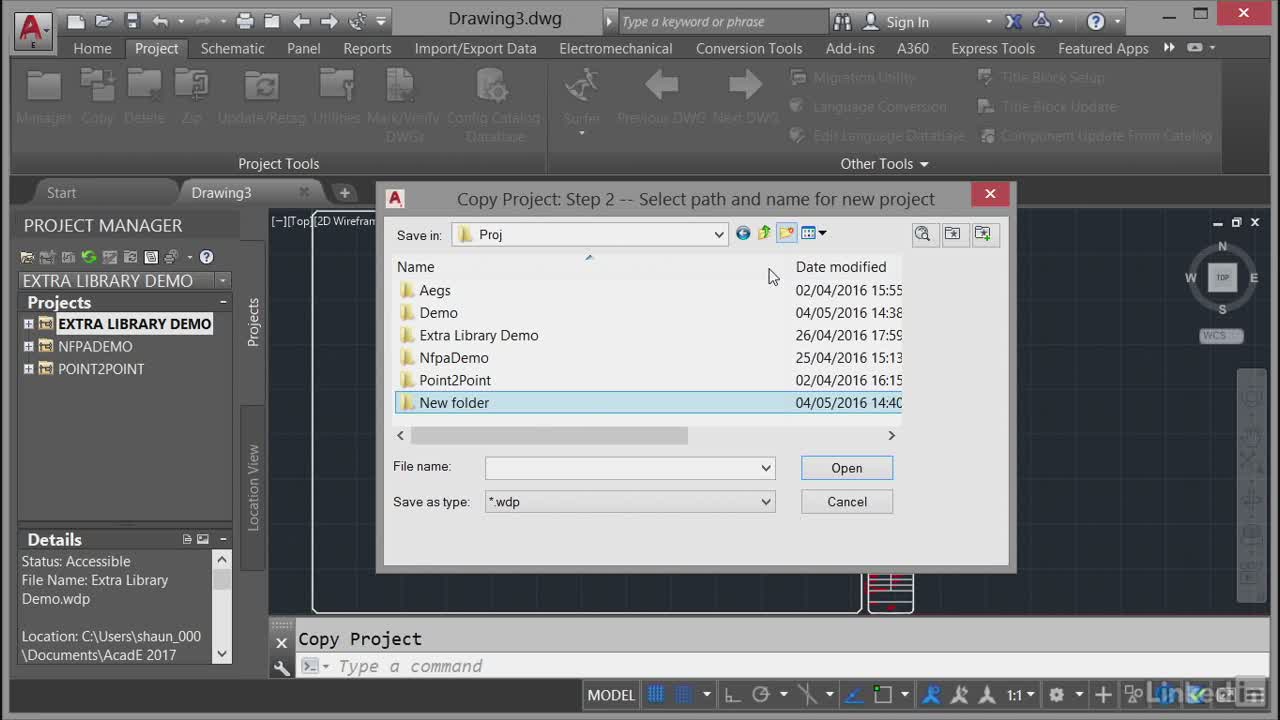1280x720 pixels.
Task: Open the Save in folder dropdown
Action: click(718, 235)
